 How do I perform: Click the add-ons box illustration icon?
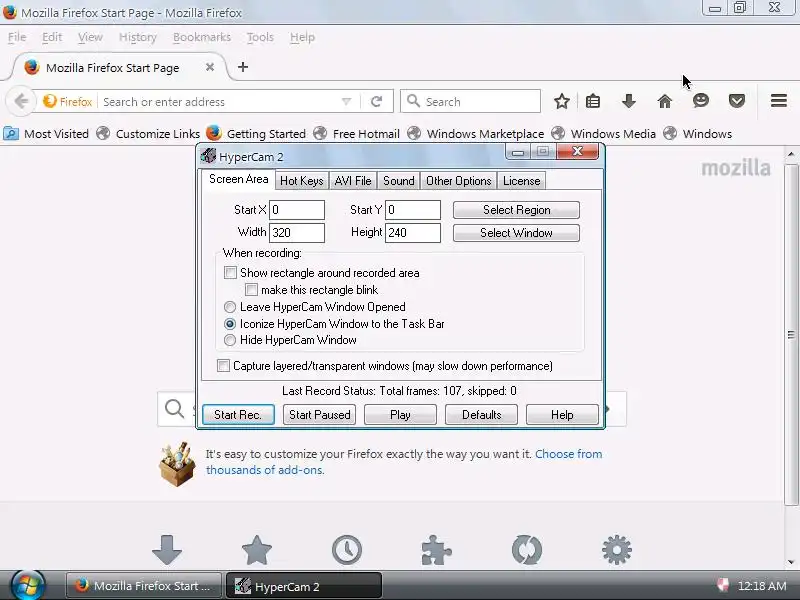tap(177, 464)
